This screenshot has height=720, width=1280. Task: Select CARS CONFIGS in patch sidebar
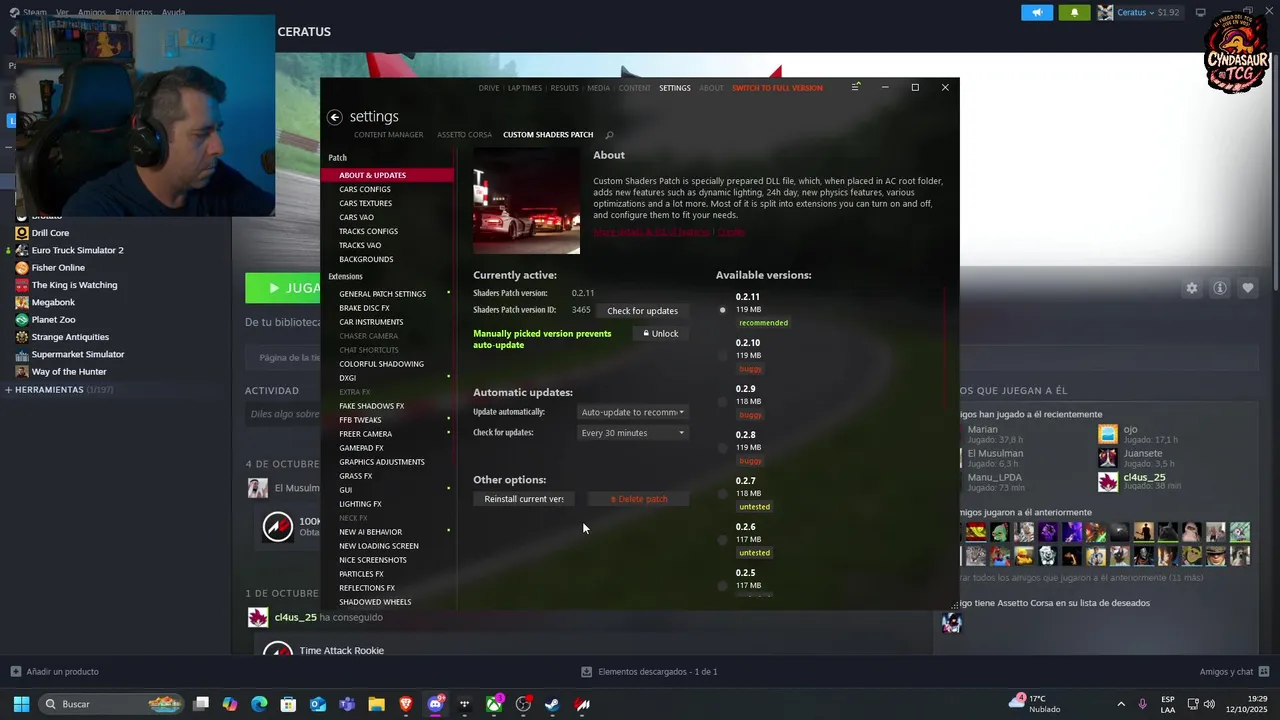365,189
